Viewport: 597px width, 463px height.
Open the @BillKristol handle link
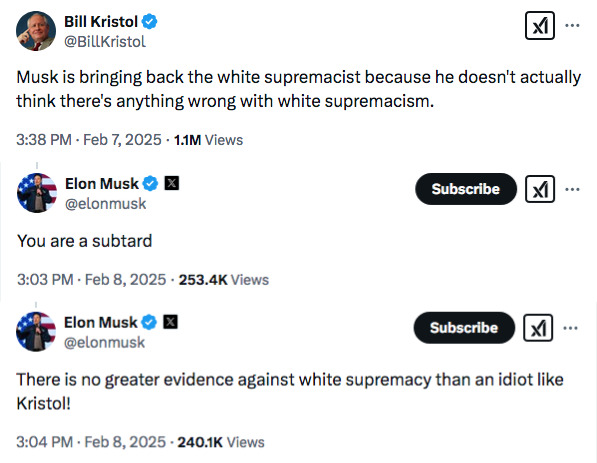tap(105, 42)
